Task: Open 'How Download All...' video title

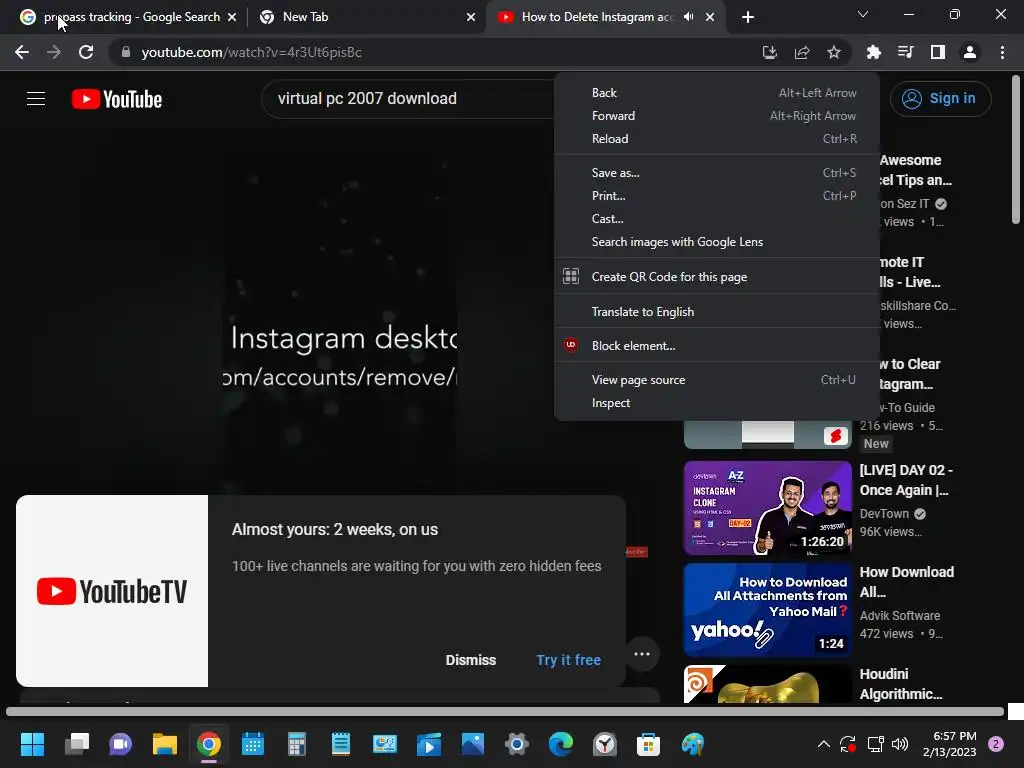Action: [x=906, y=582]
